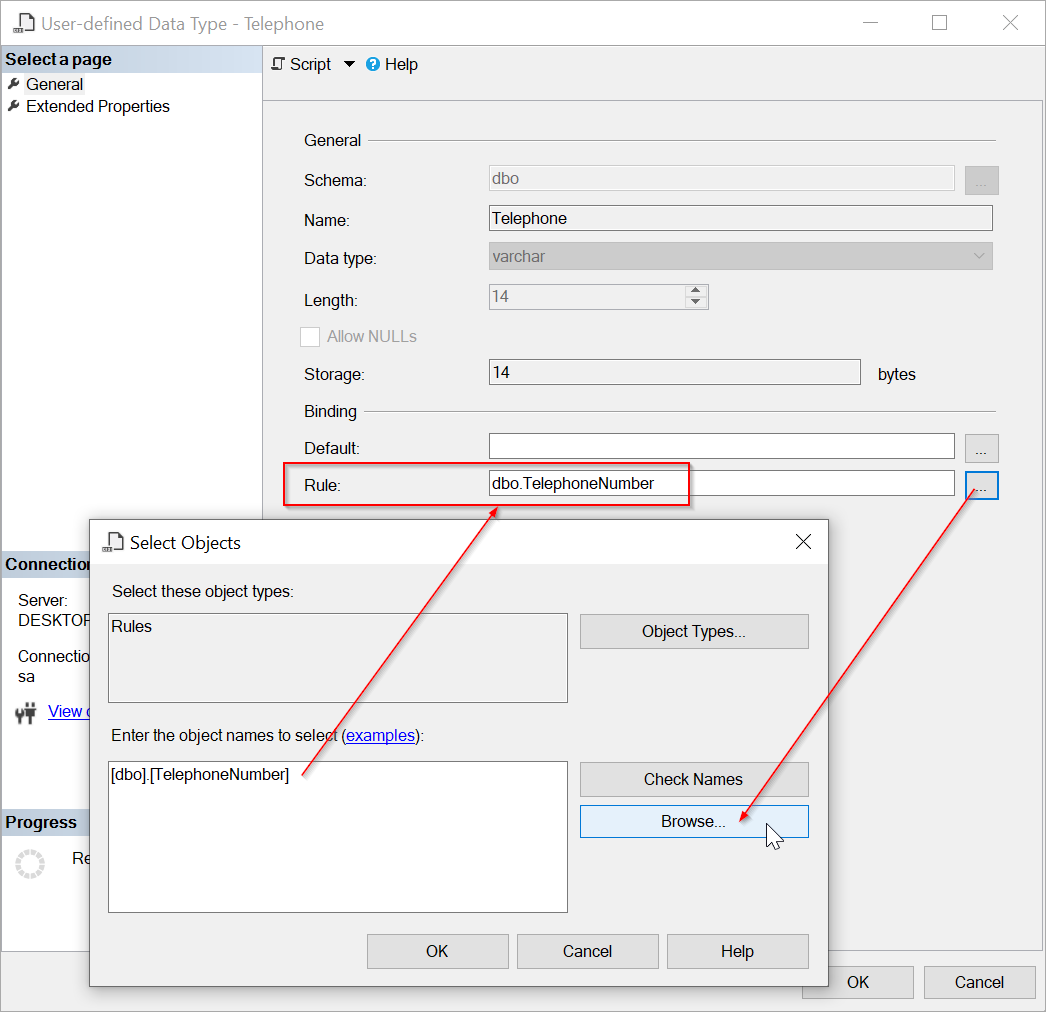
Task: Maximize the User-defined Data Type window
Action: (x=939, y=23)
